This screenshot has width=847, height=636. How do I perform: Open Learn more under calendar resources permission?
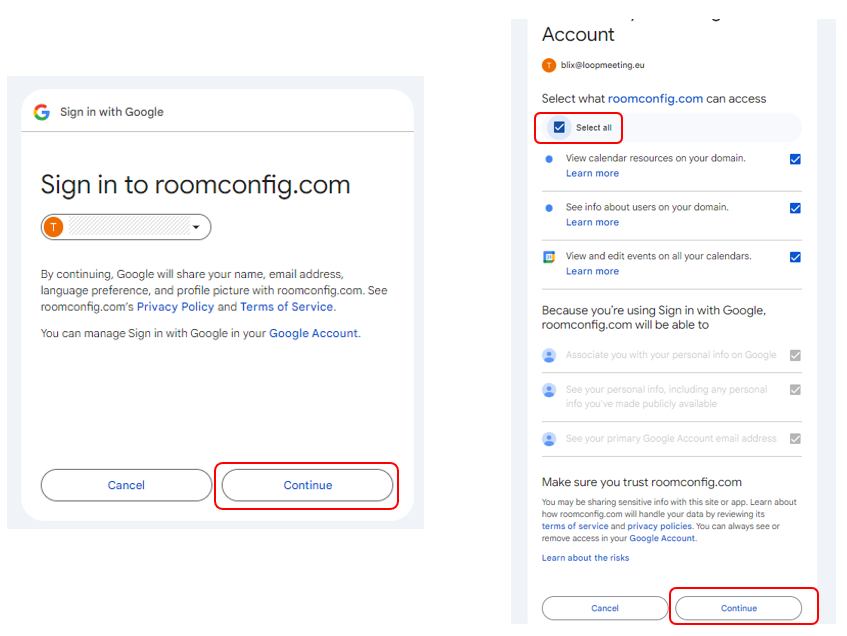[592, 174]
